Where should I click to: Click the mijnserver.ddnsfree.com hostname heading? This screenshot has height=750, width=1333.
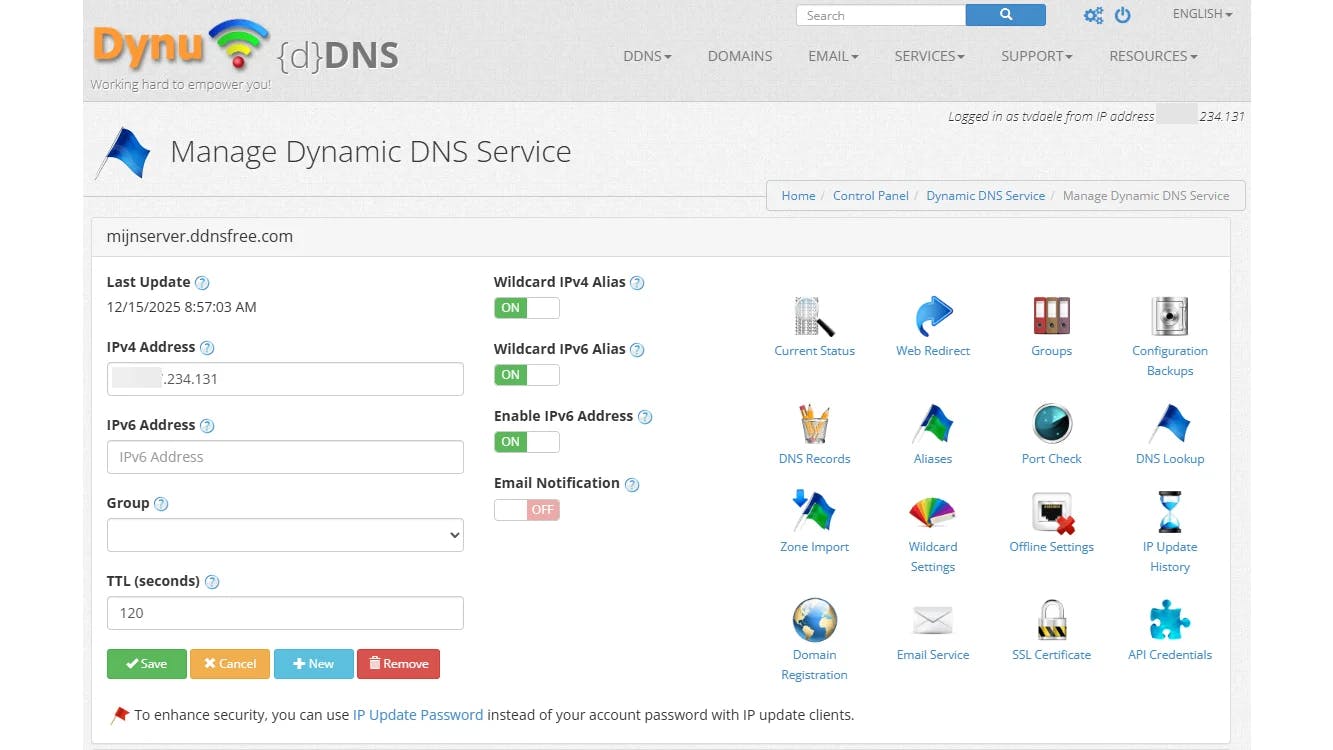tap(200, 237)
